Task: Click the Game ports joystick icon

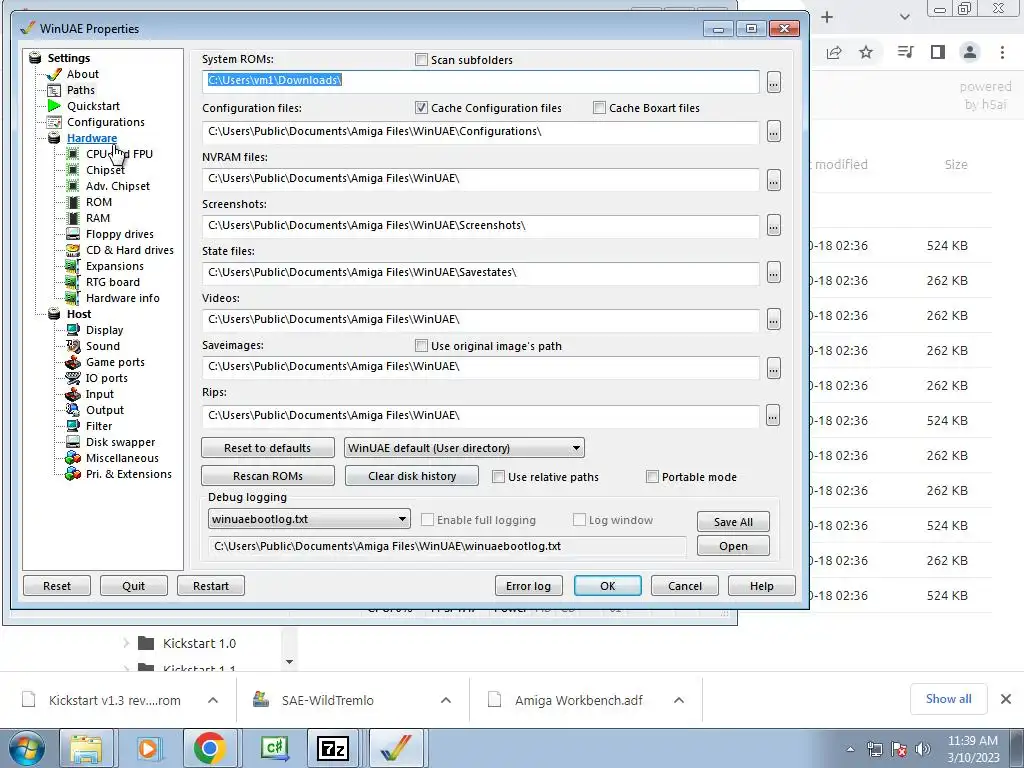Action: click(73, 362)
